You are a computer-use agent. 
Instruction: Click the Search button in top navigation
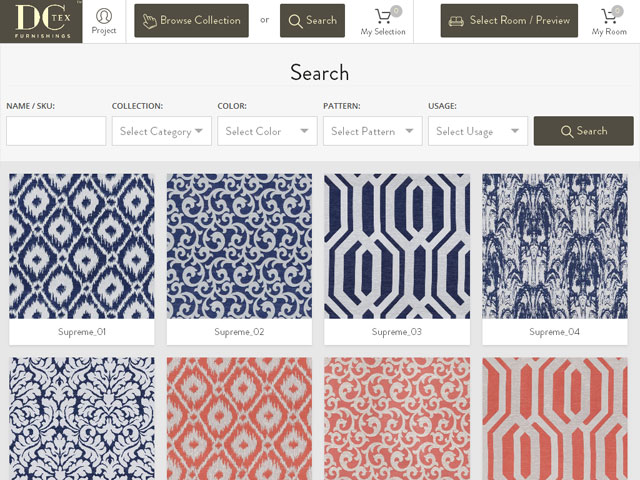[x=312, y=21]
